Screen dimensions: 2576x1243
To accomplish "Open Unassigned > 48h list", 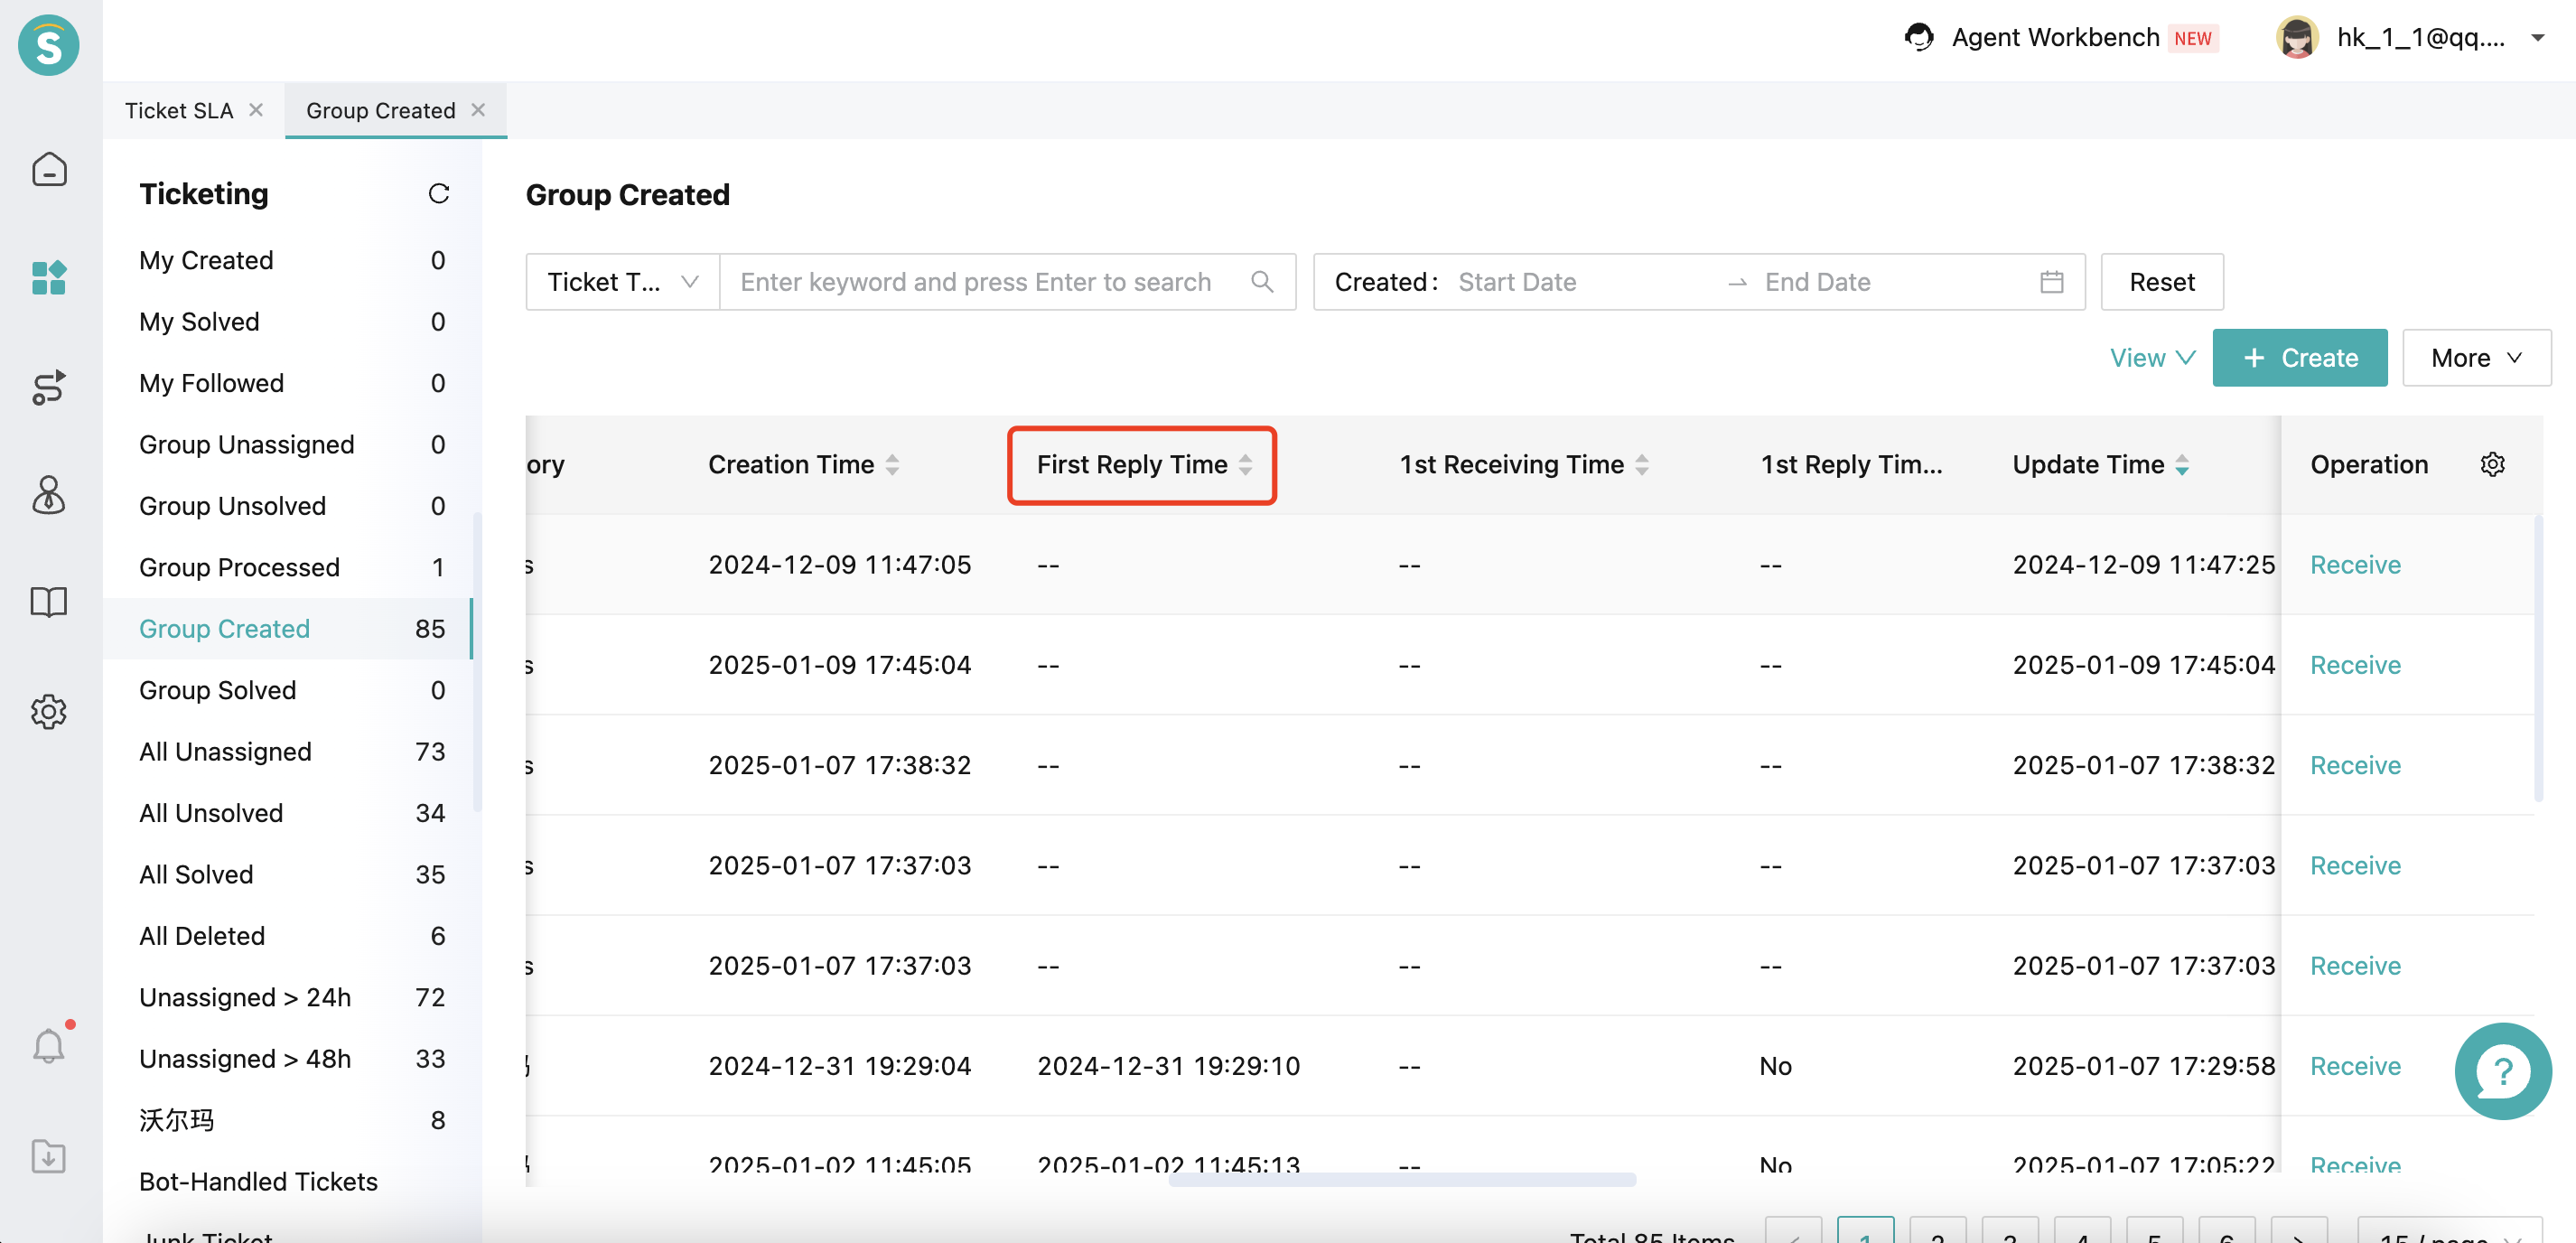I will [x=292, y=1059].
